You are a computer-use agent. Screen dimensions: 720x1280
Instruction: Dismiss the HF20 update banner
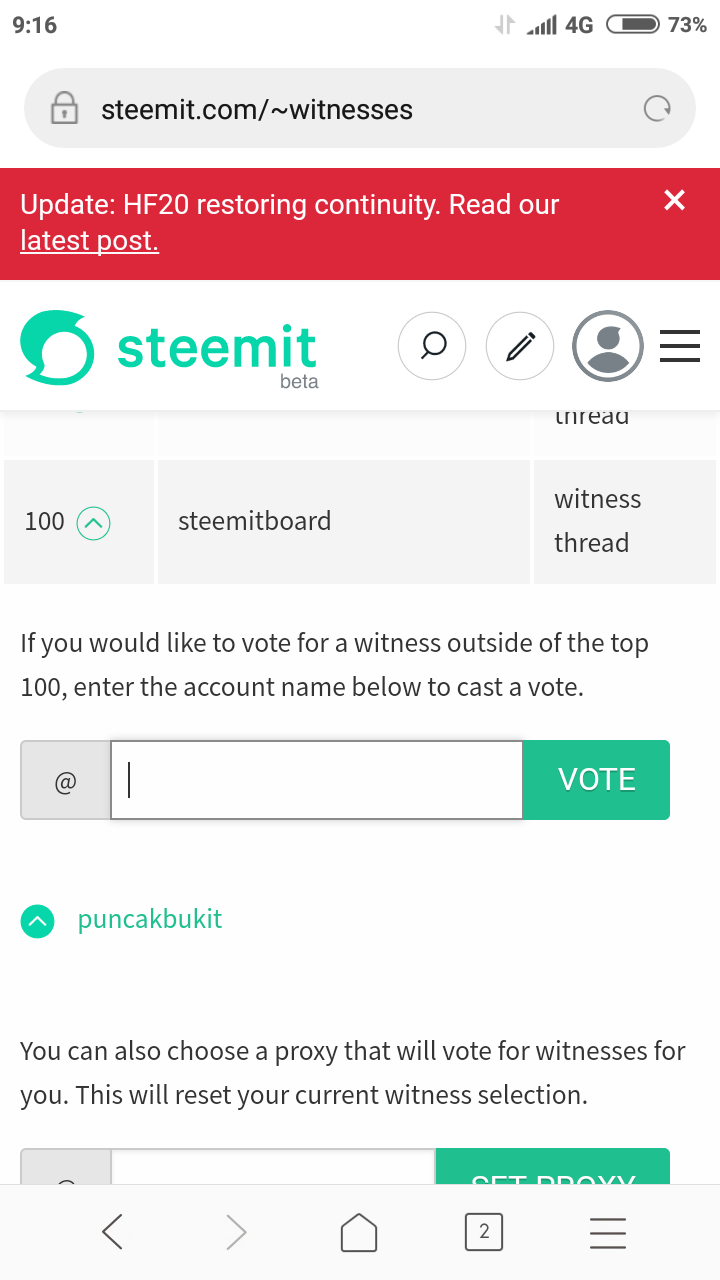[675, 201]
